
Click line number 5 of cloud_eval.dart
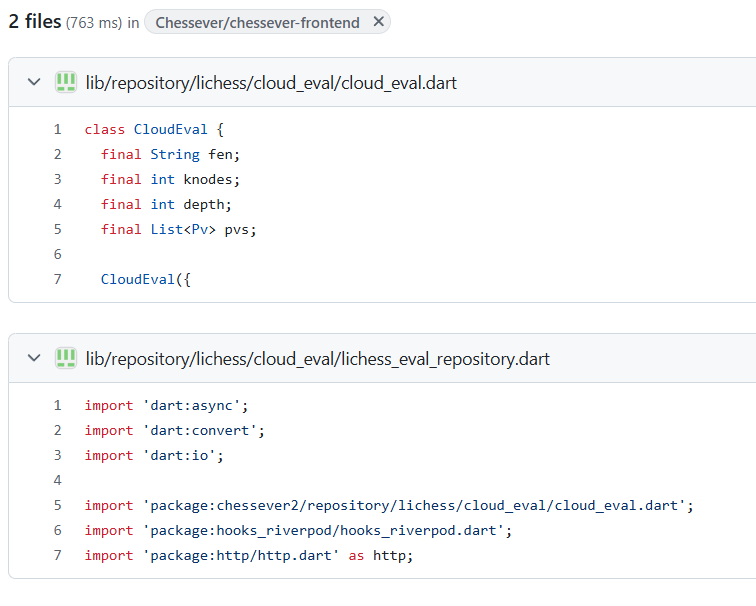tap(57, 229)
